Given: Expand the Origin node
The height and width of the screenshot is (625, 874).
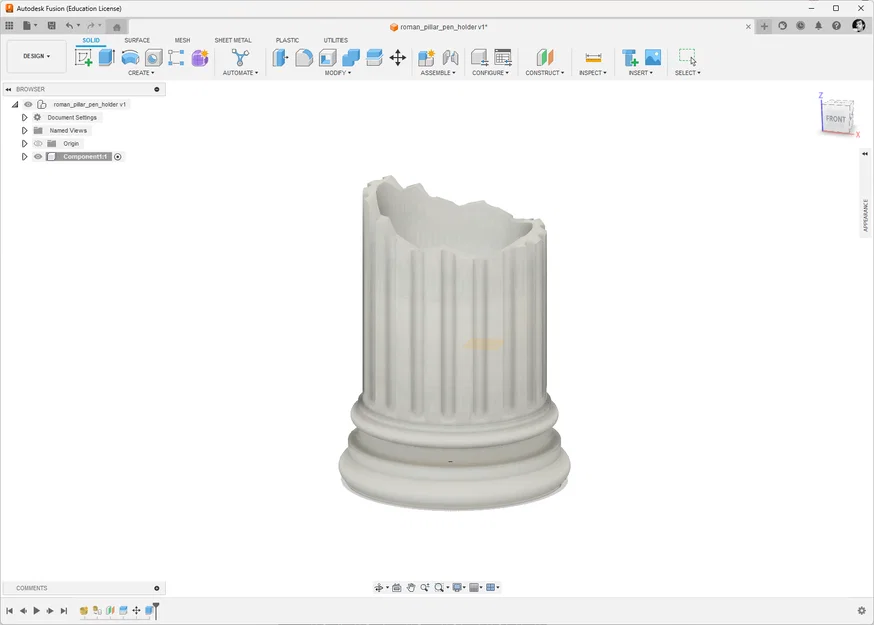Looking at the screenshot, I should tap(25, 143).
